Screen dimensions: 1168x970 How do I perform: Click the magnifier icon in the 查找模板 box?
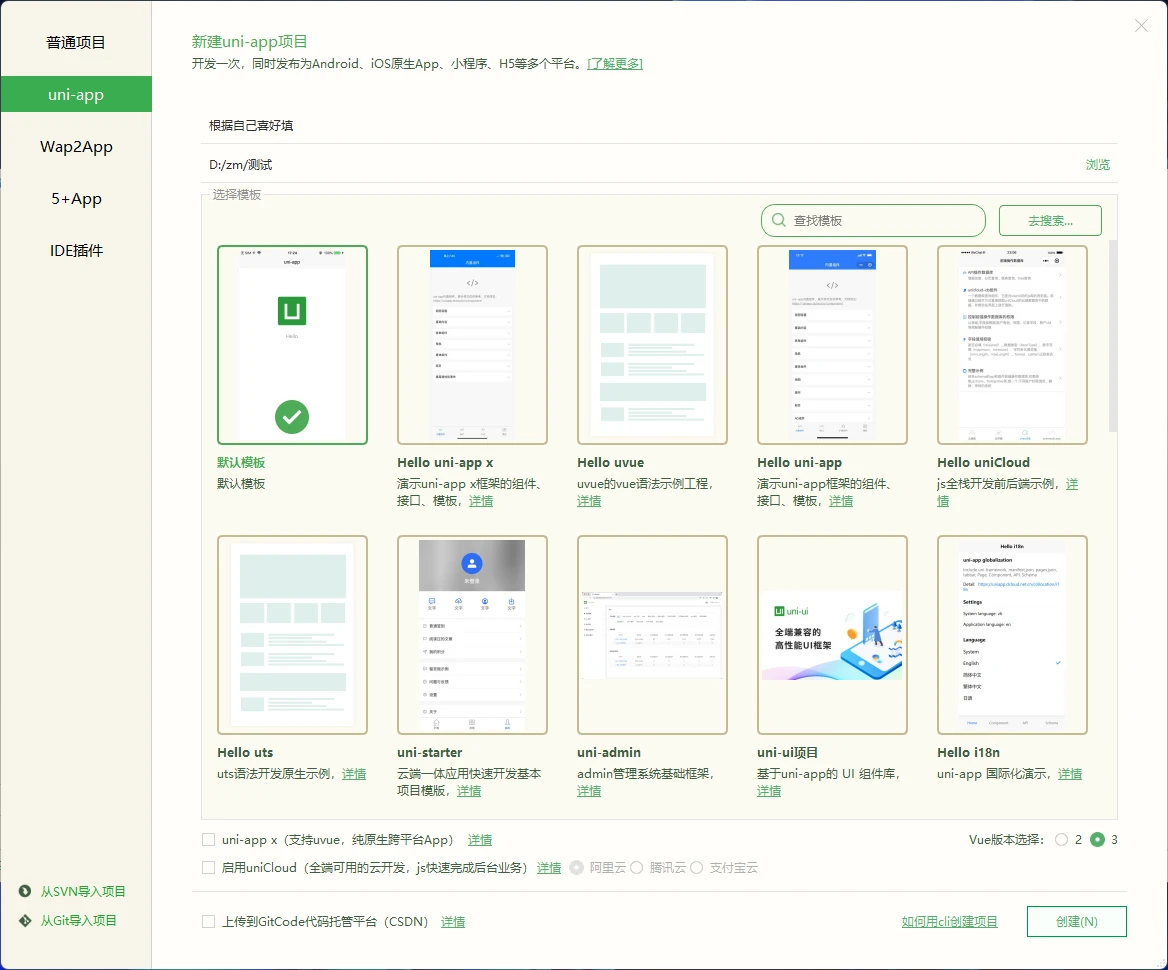coord(779,220)
